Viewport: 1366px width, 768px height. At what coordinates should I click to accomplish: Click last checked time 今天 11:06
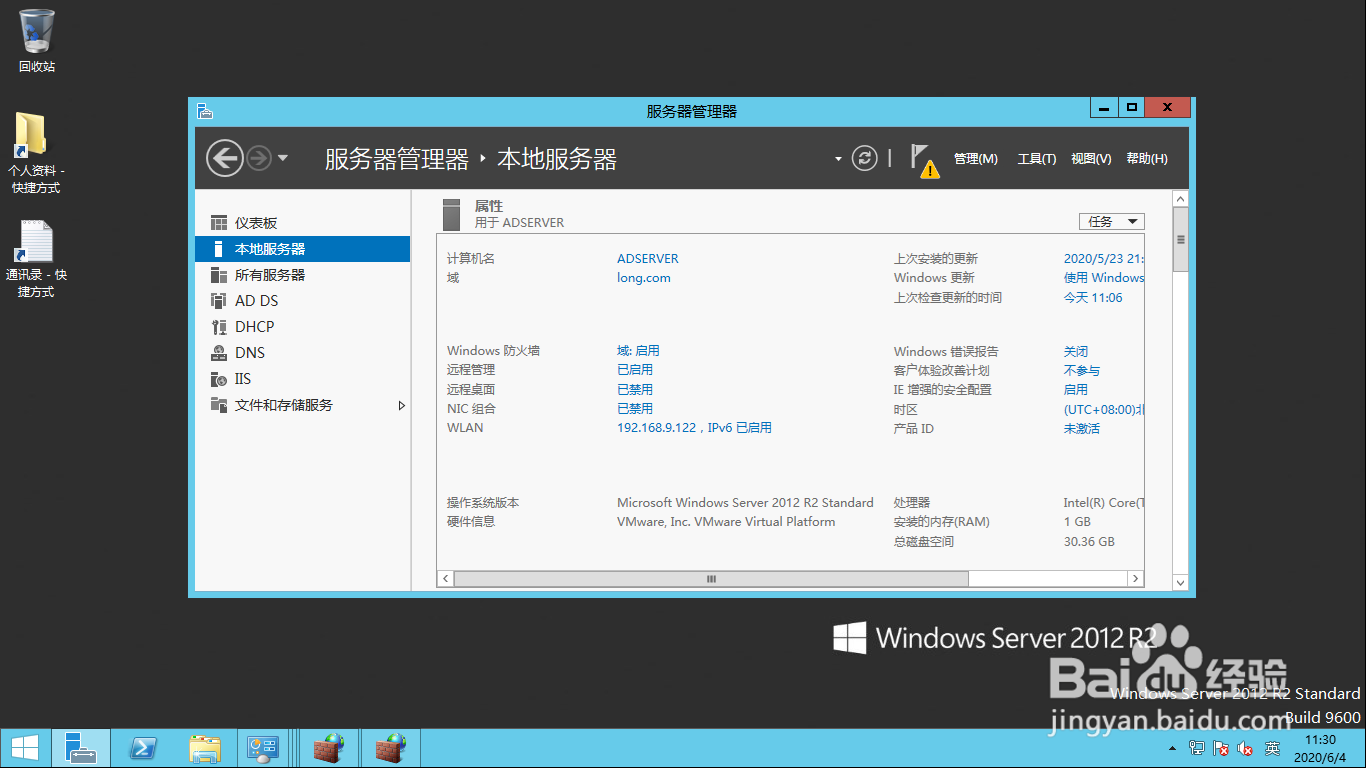(1093, 297)
